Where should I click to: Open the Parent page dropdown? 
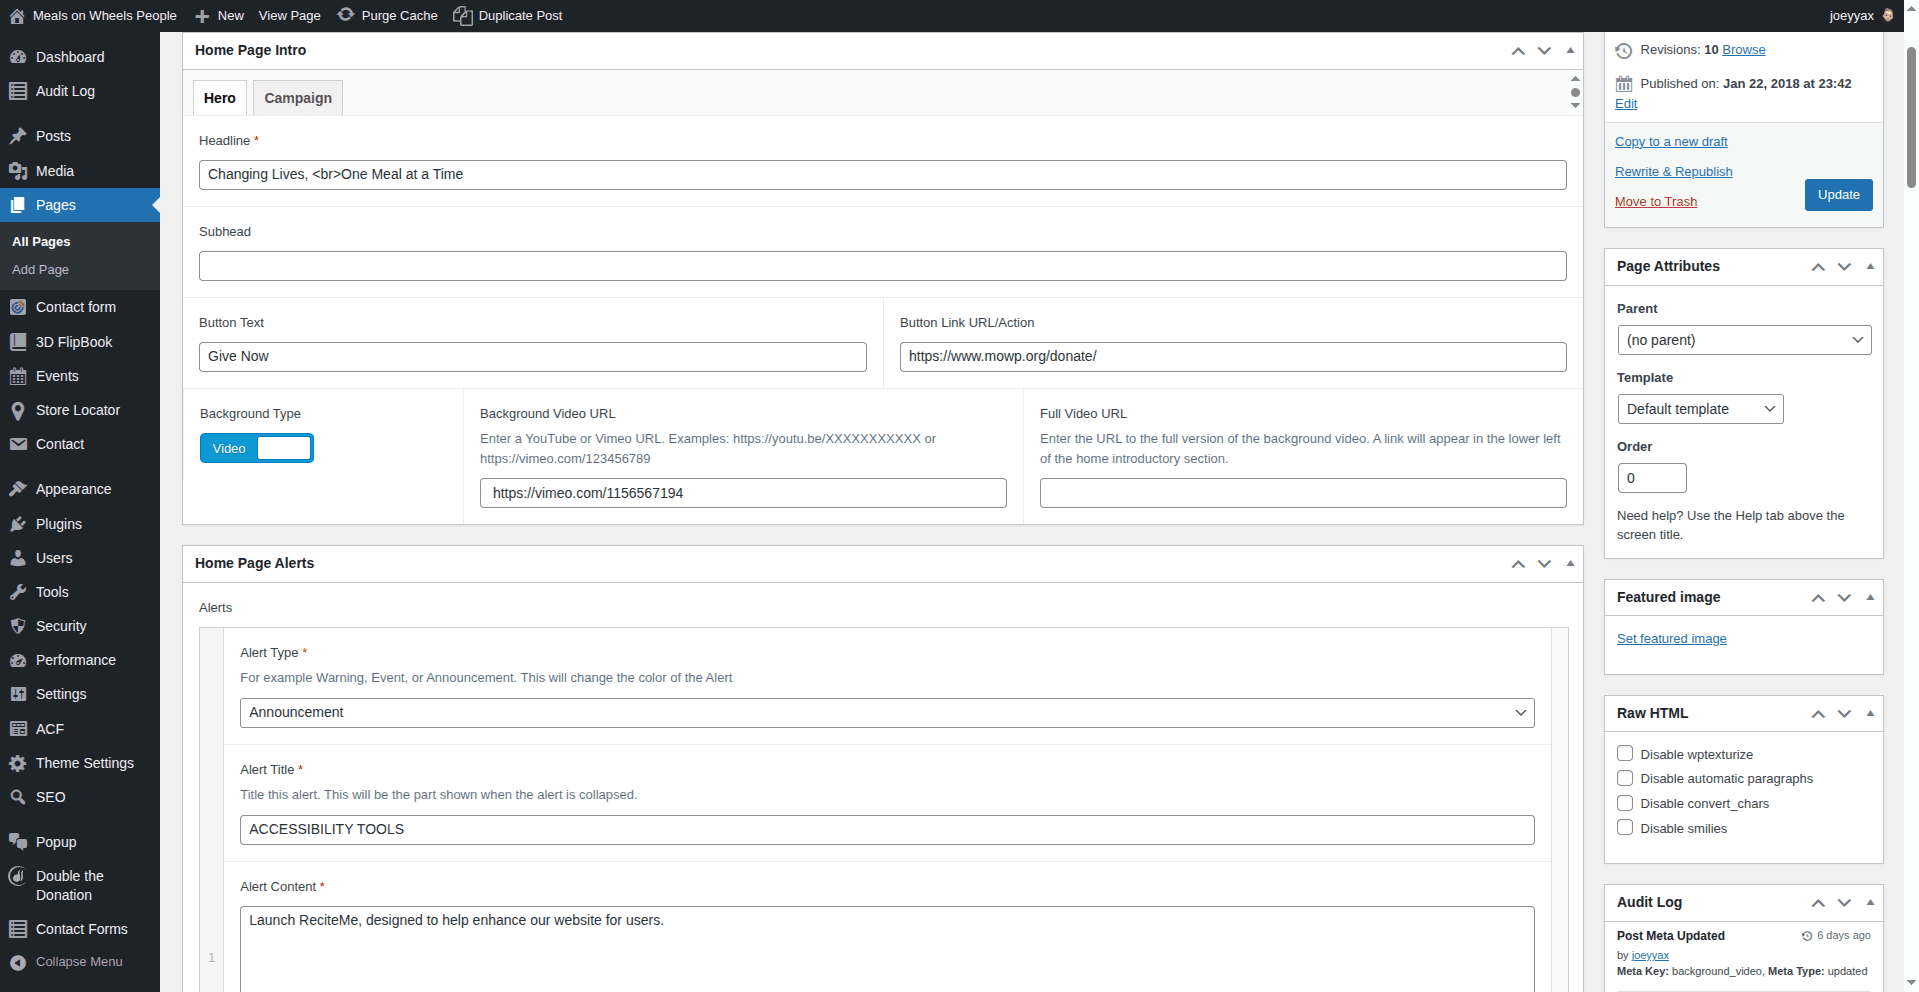[1743, 339]
